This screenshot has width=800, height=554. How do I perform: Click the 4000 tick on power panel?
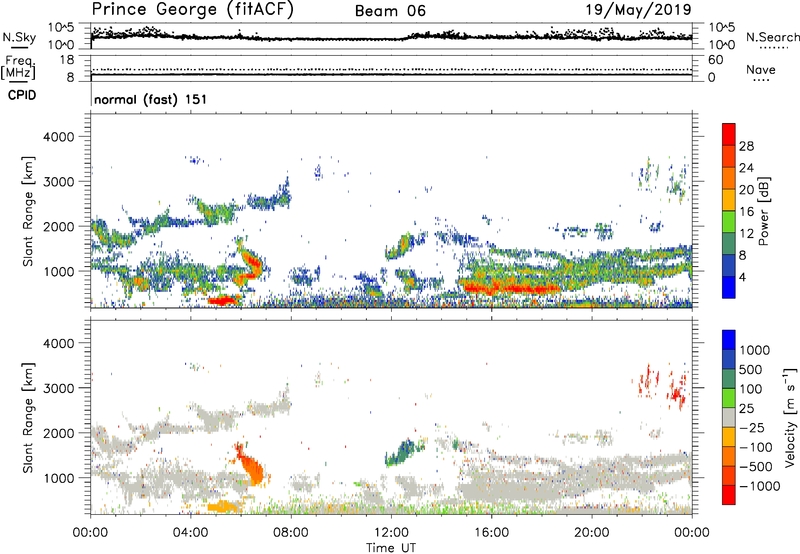pyautogui.click(x=59, y=137)
